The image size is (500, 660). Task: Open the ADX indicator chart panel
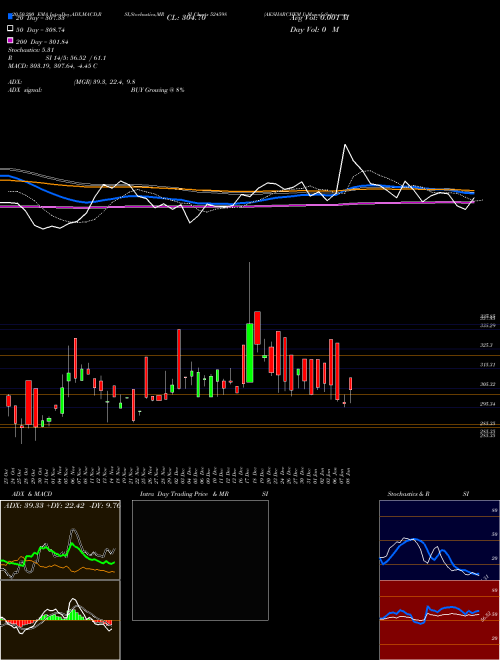coord(60,540)
